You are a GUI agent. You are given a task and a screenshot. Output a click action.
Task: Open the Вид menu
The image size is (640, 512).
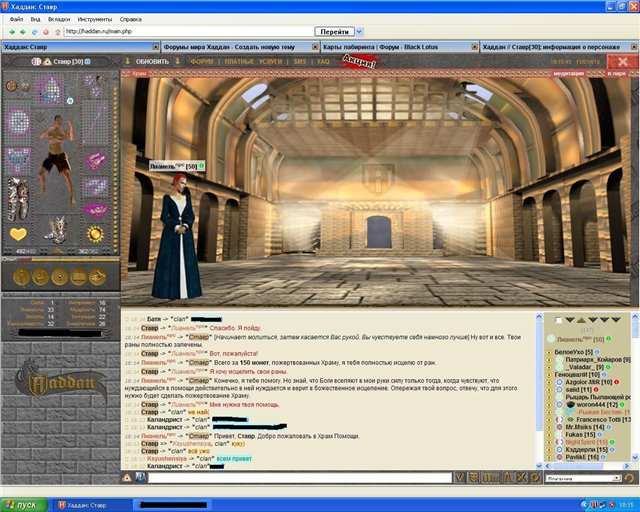(x=36, y=19)
